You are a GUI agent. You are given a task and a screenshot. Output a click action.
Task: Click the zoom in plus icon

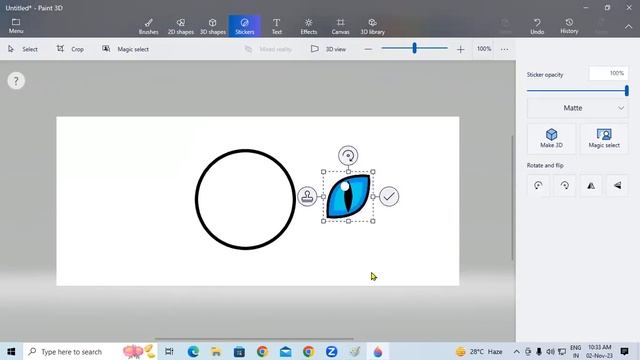460,49
